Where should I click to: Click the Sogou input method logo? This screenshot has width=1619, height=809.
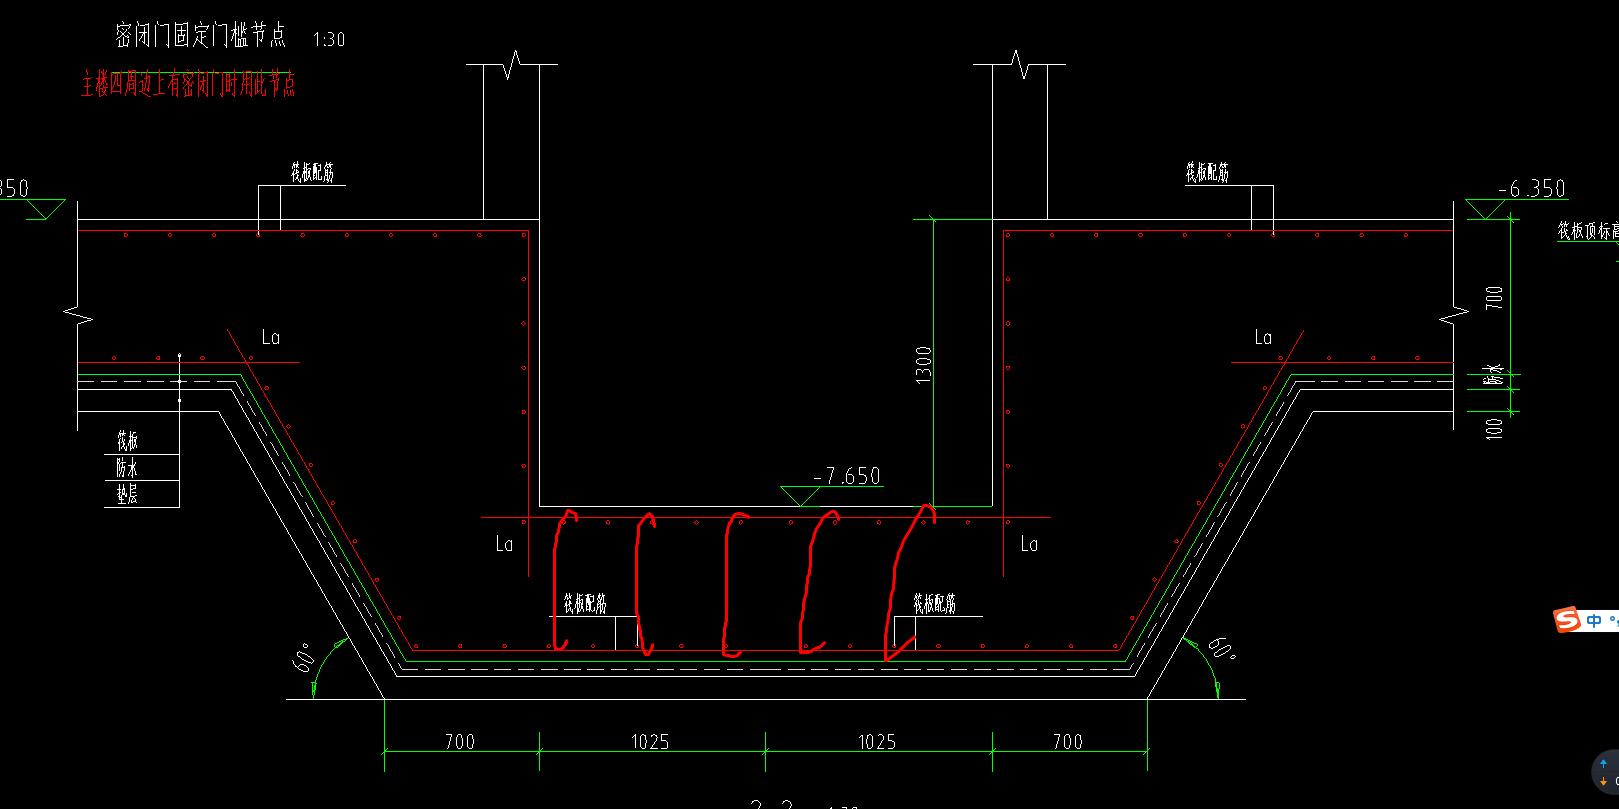coord(1566,620)
